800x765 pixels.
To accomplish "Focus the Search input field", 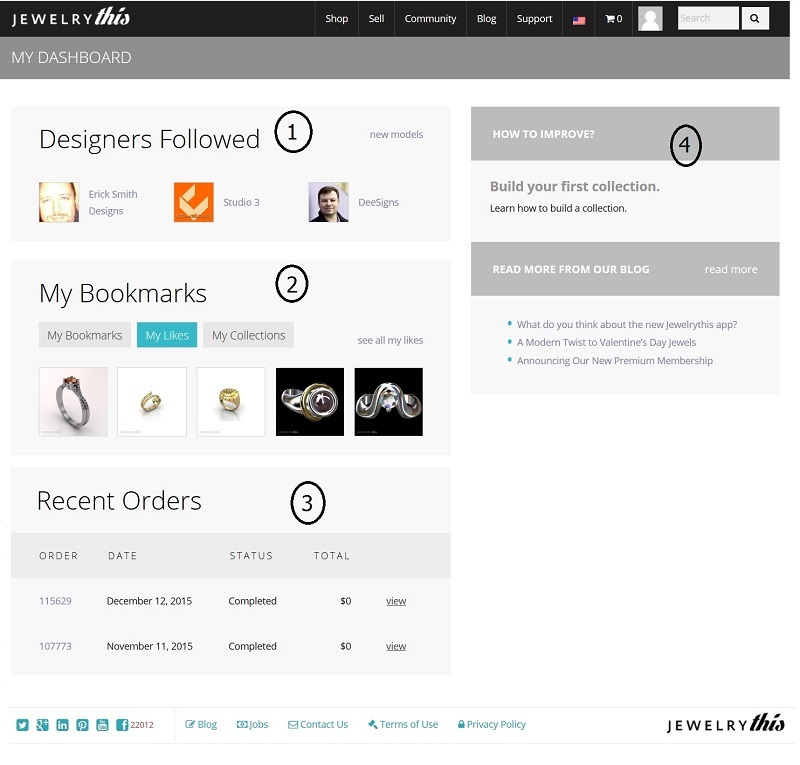I will (x=708, y=18).
